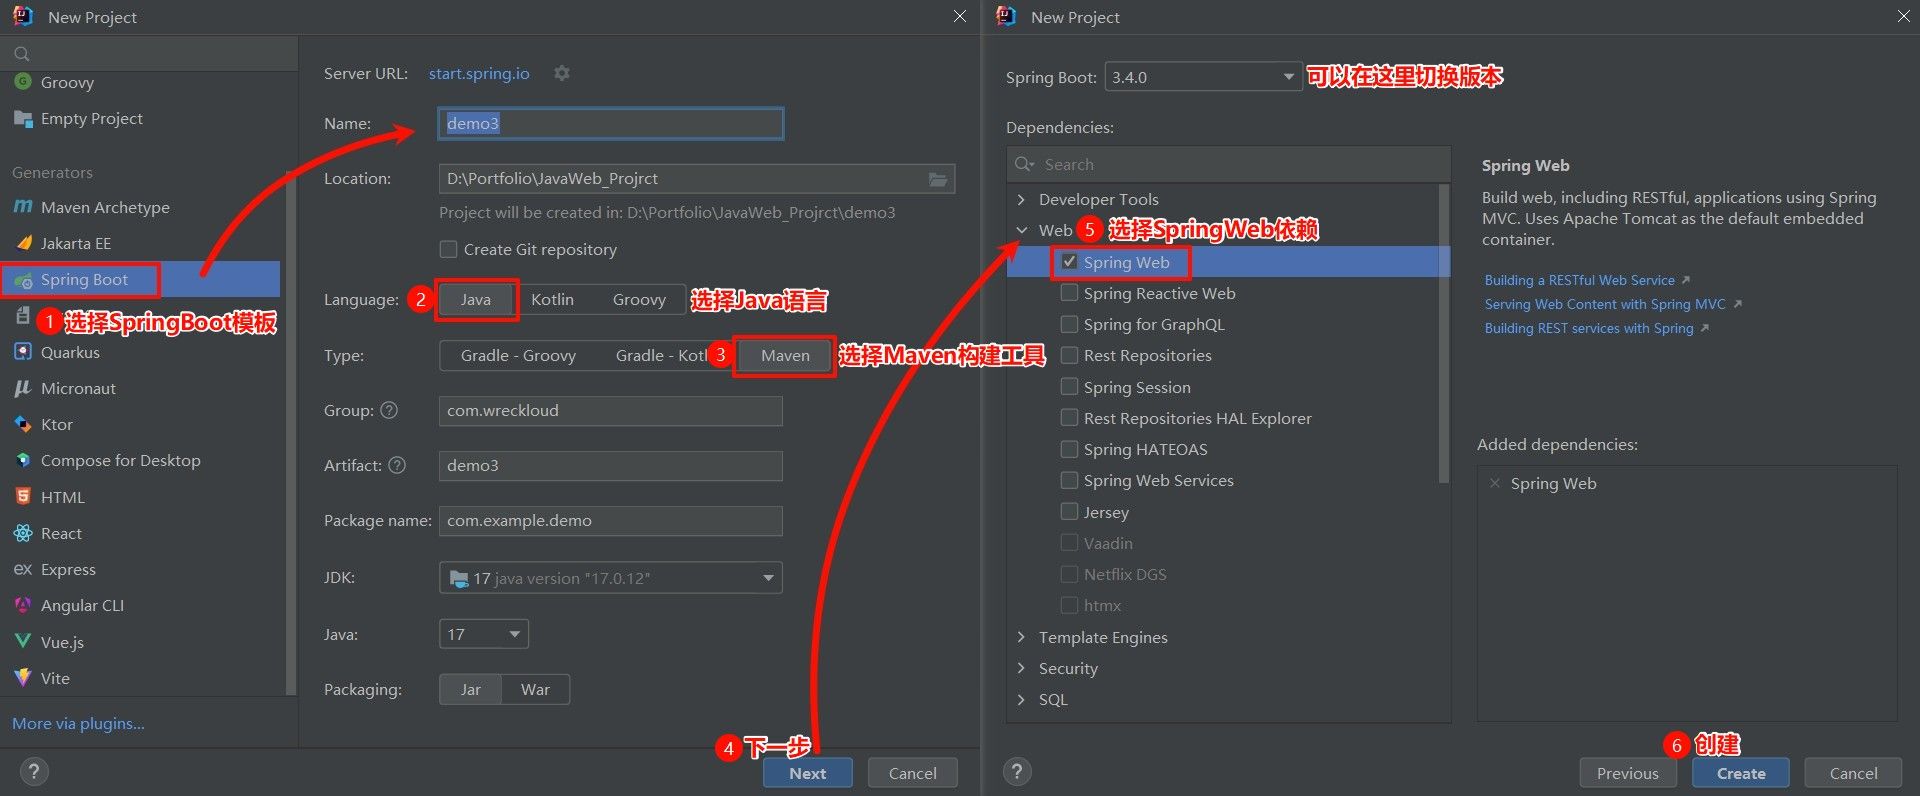Enable Create Git repository checkbox
Image resolution: width=1920 pixels, height=796 pixels.
(449, 249)
